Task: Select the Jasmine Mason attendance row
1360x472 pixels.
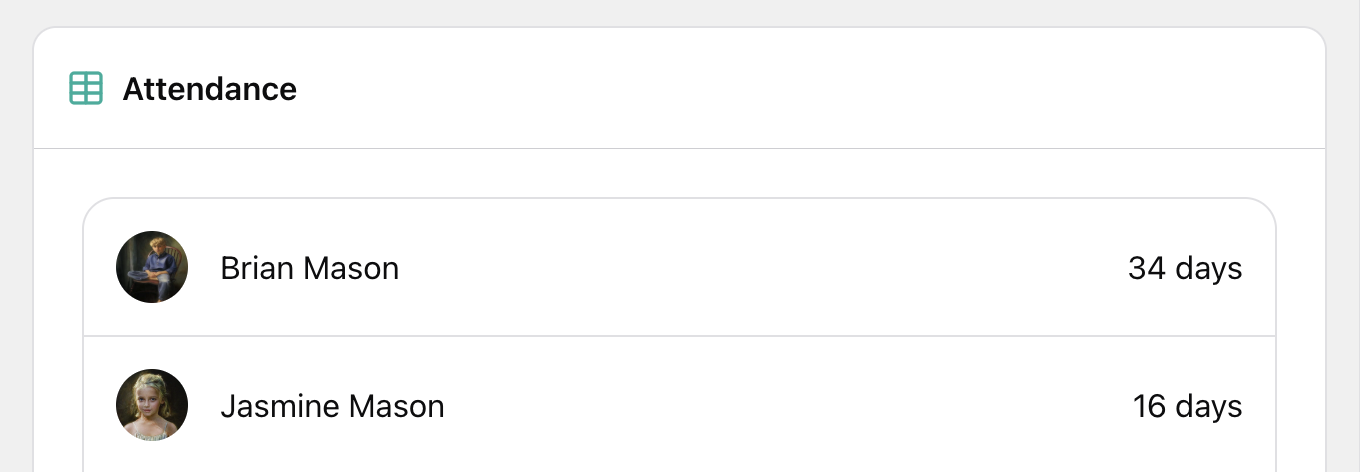Action: 680,406
